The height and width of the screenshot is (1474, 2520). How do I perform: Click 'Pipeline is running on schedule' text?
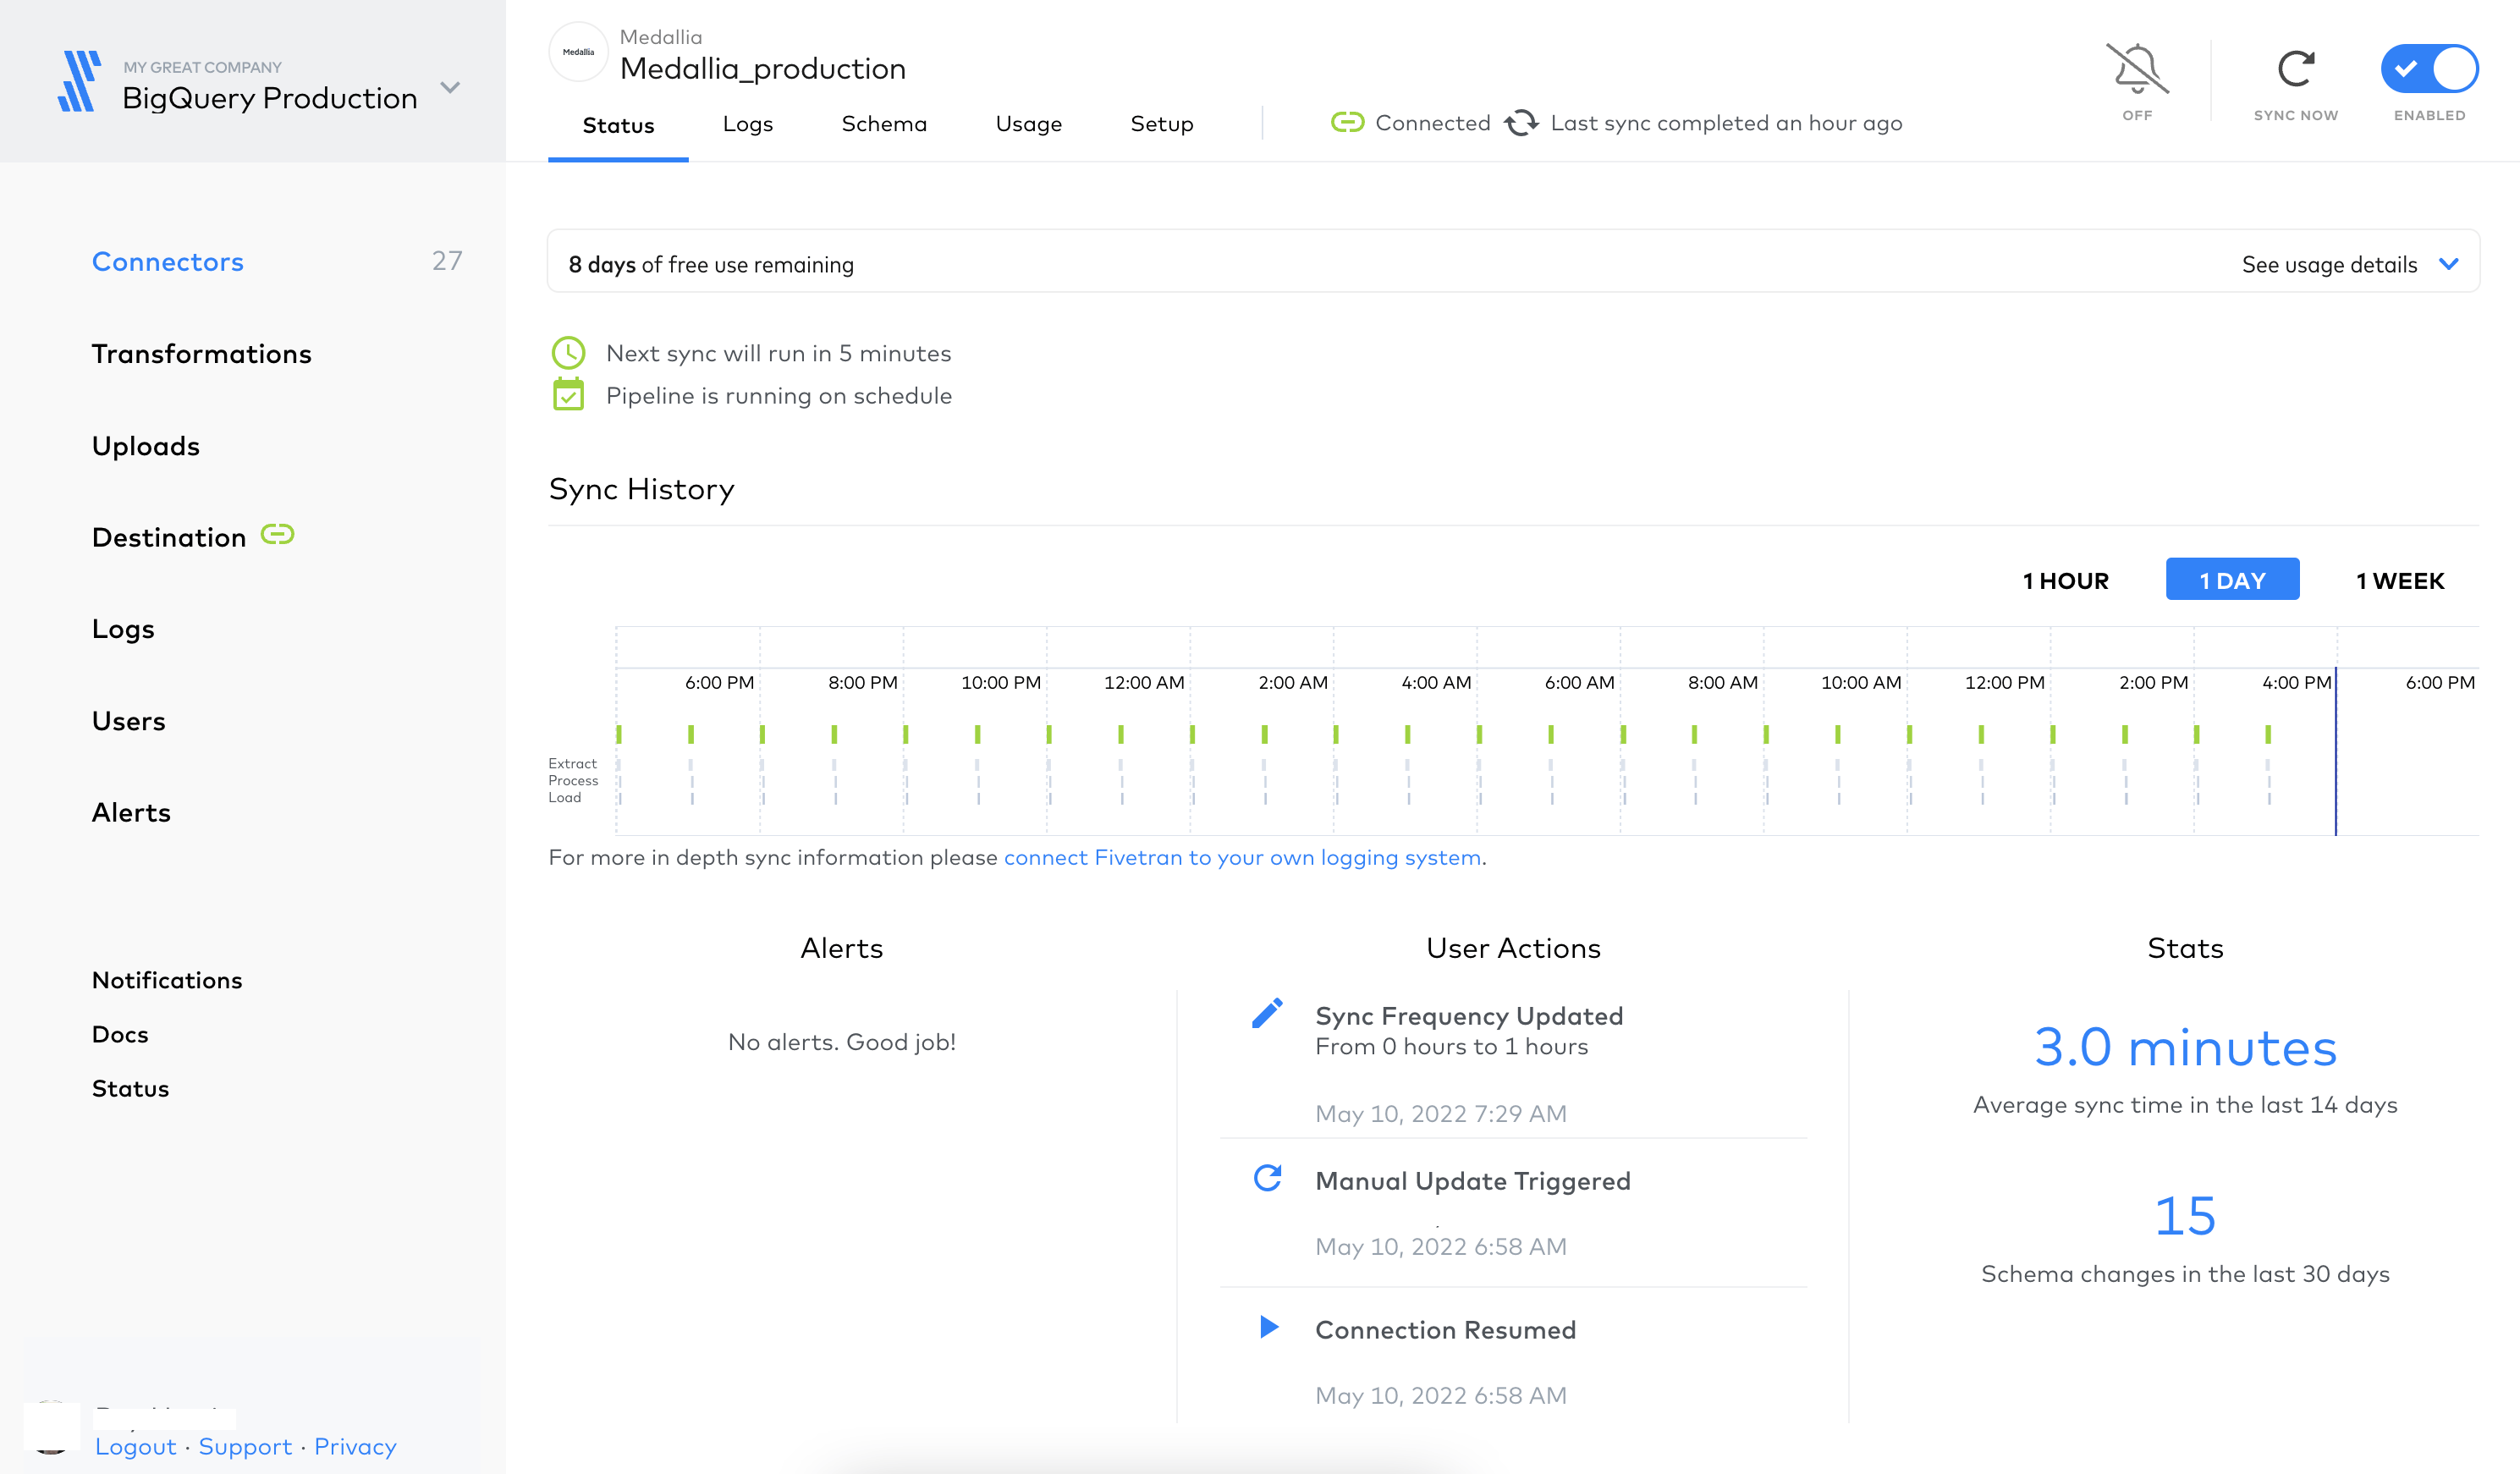pos(779,396)
